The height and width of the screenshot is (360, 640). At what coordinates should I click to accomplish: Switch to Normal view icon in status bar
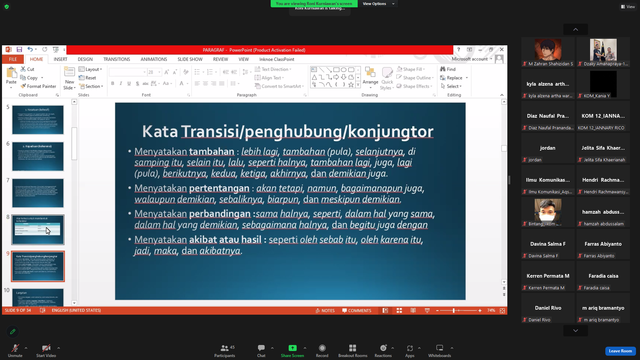pyautogui.click(x=385, y=311)
